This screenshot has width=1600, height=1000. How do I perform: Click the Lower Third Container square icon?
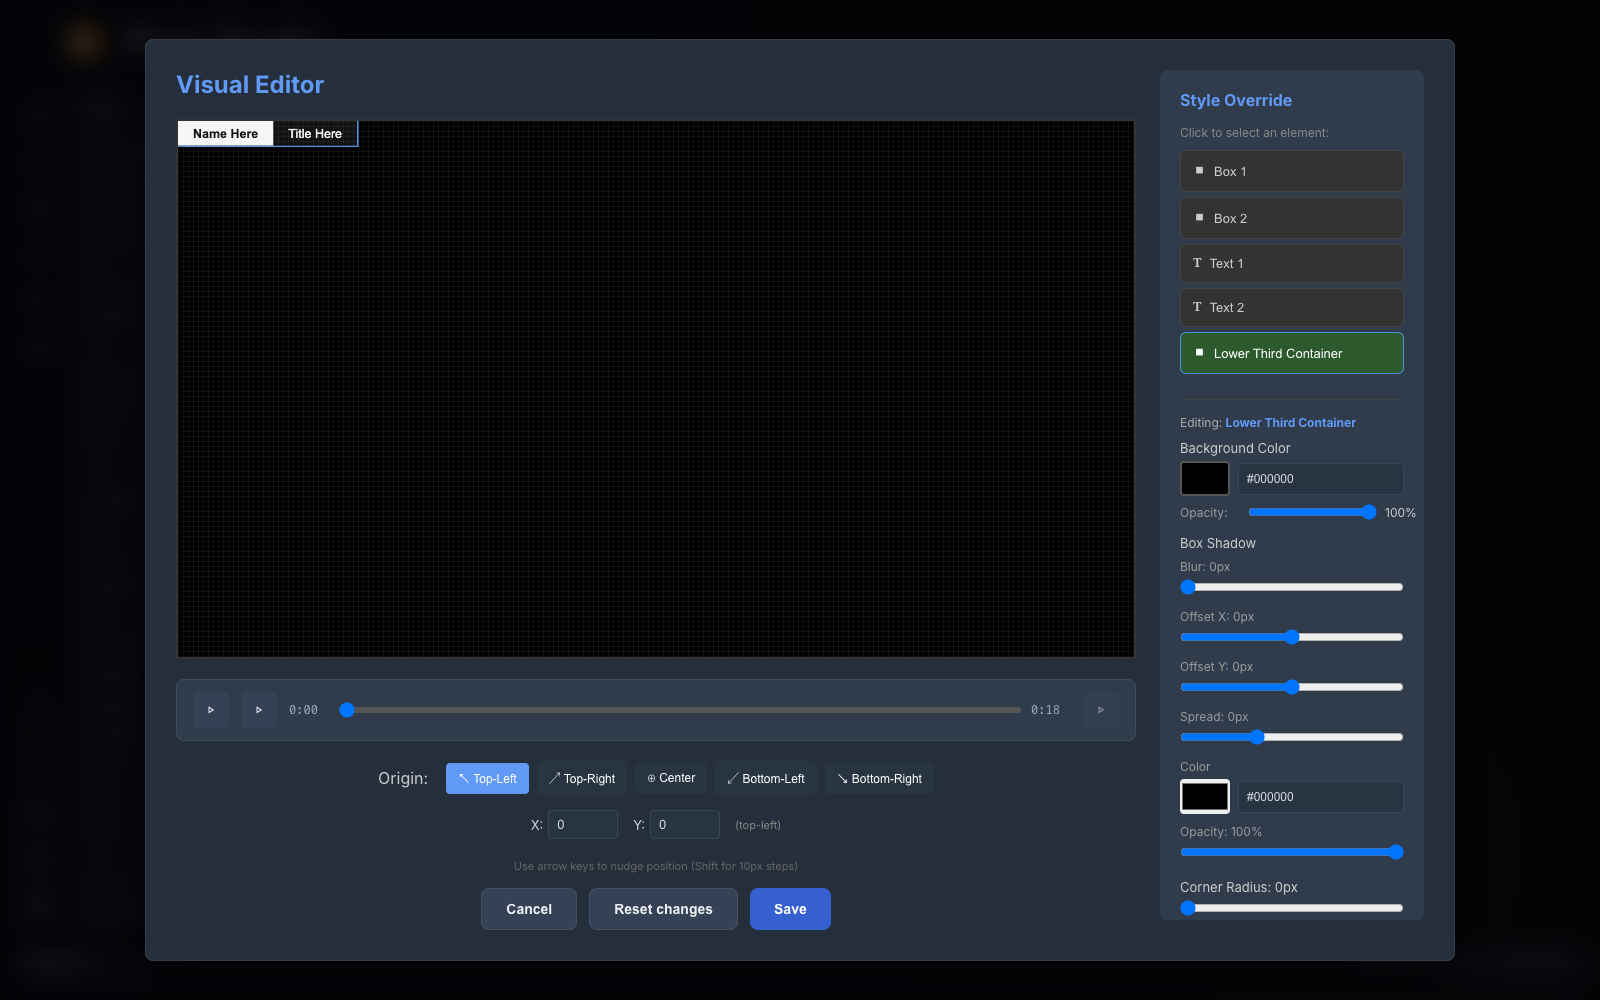[1199, 352]
